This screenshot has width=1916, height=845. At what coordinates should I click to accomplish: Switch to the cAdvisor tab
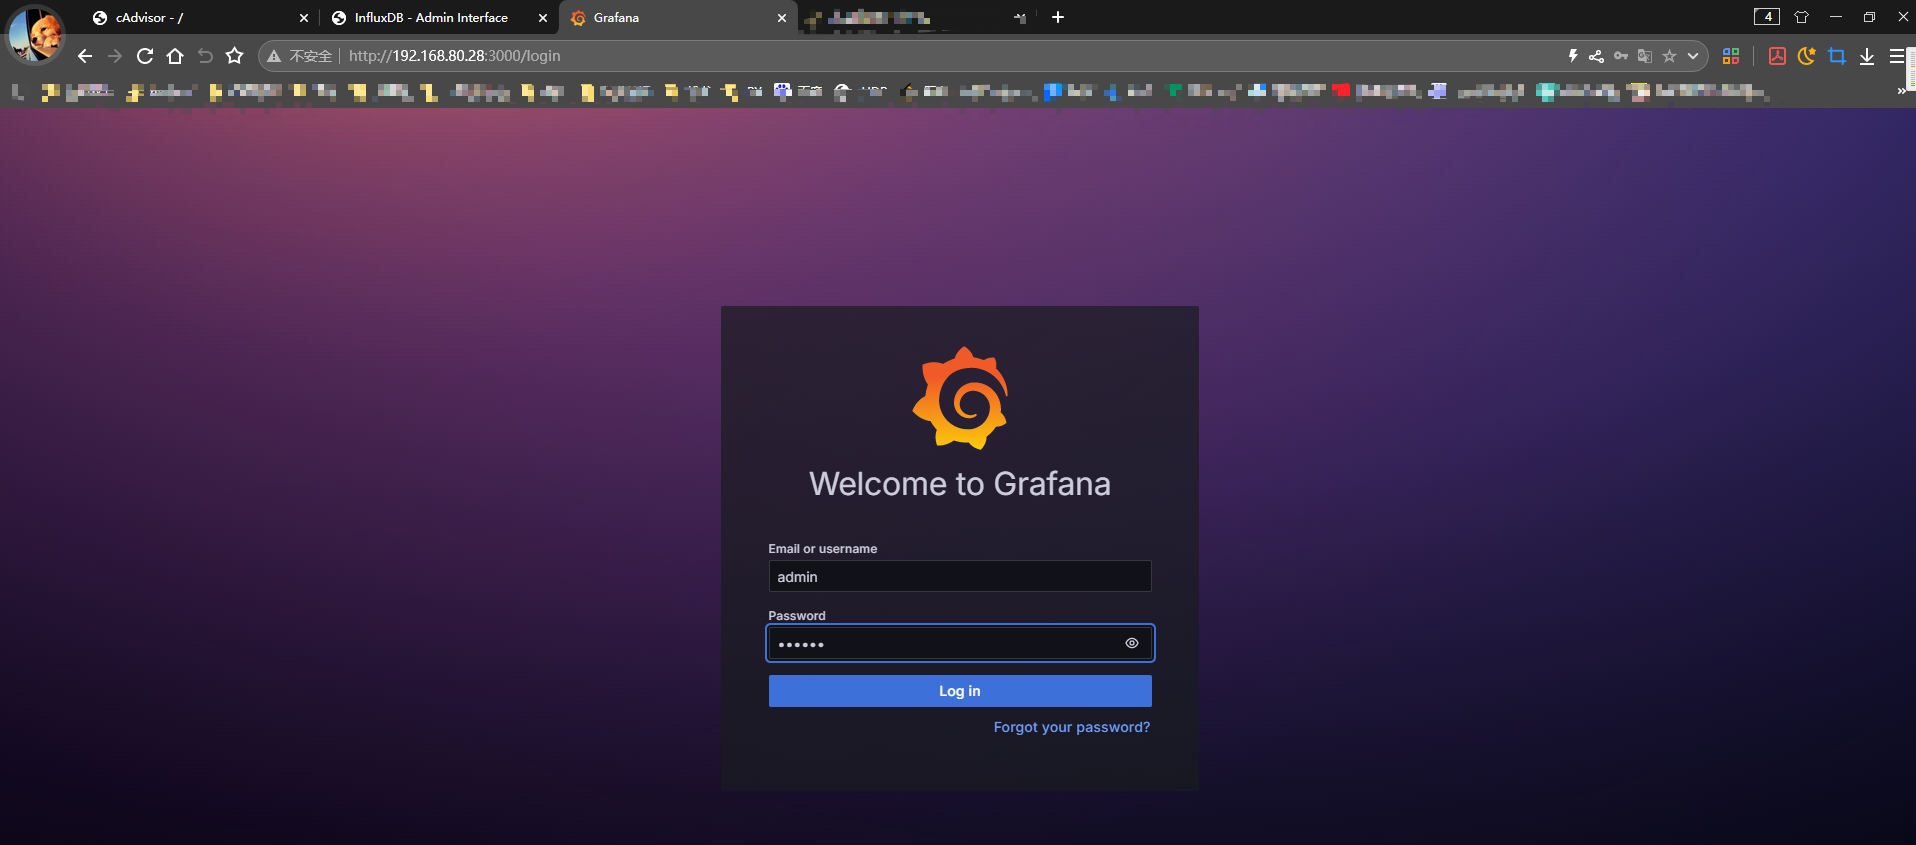pos(200,18)
